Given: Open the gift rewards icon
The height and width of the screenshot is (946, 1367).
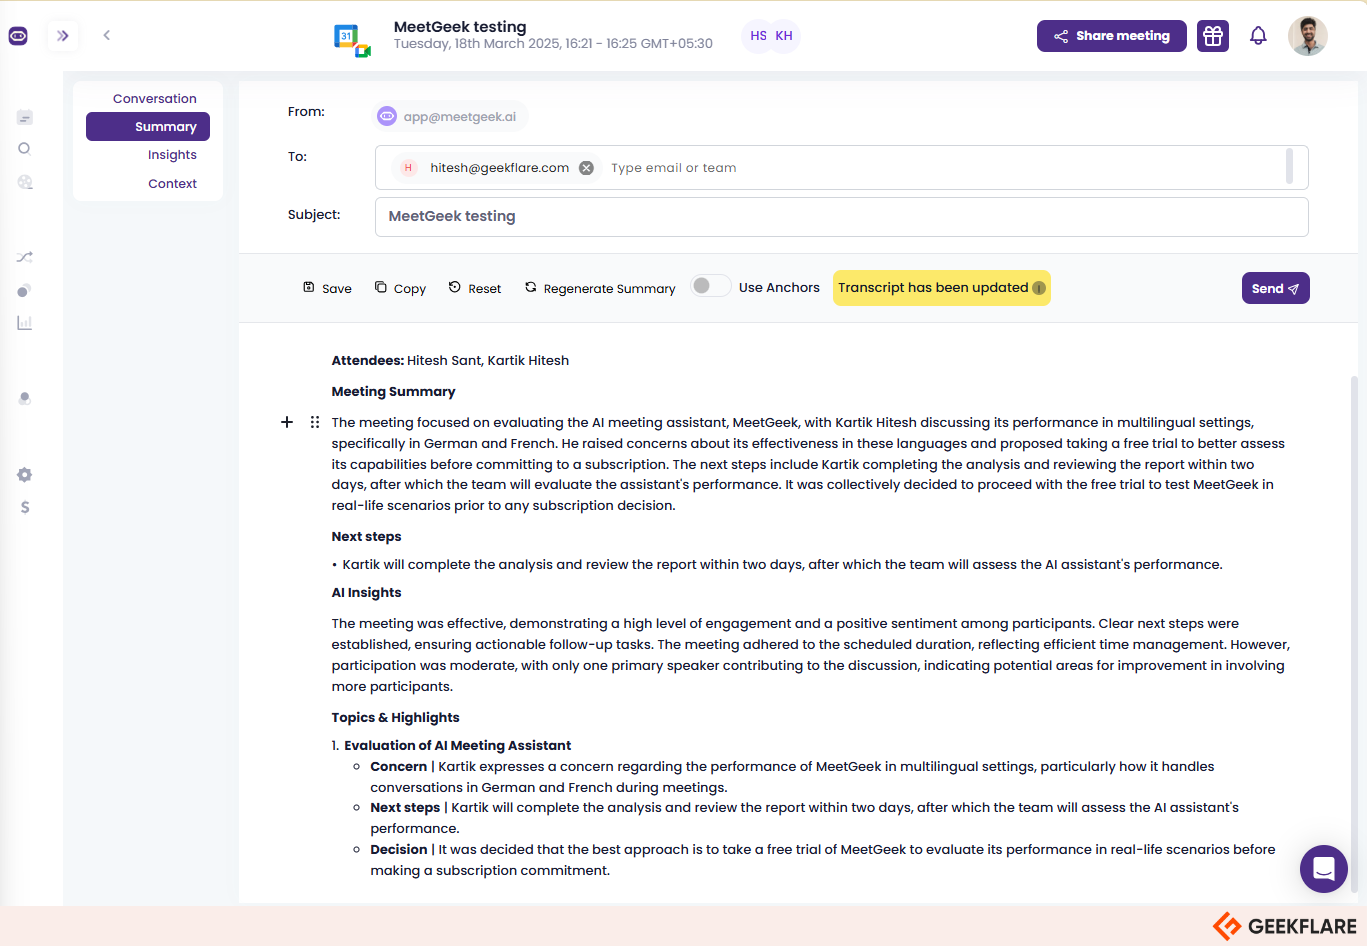Looking at the screenshot, I should point(1213,36).
